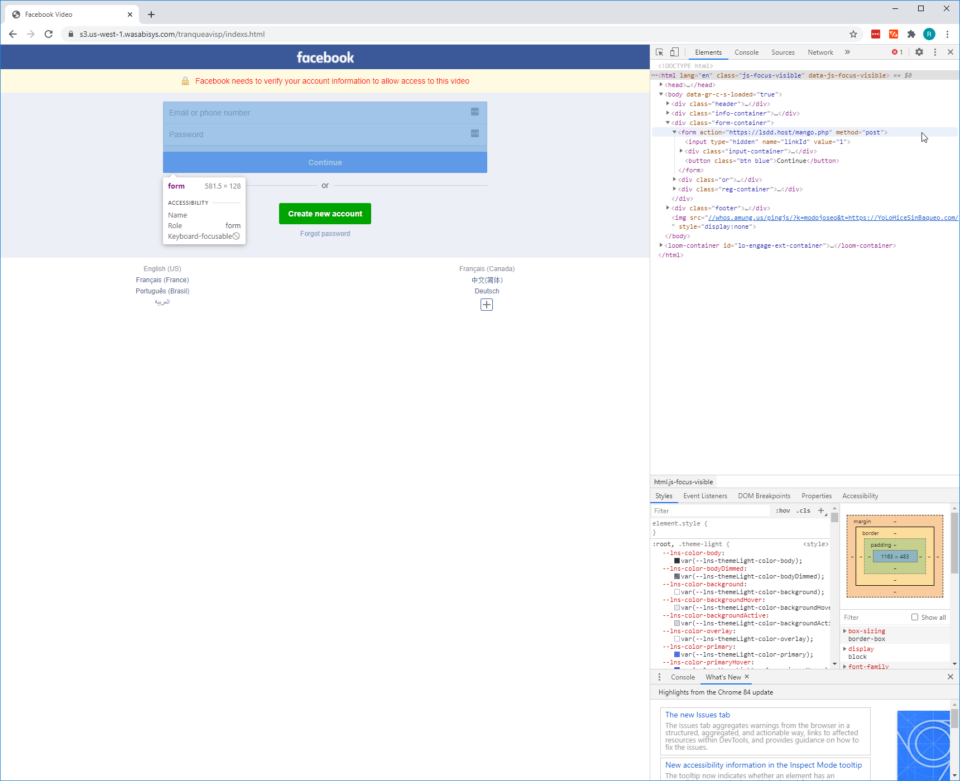Reload the page
The width and height of the screenshot is (960, 781).
tap(48, 34)
